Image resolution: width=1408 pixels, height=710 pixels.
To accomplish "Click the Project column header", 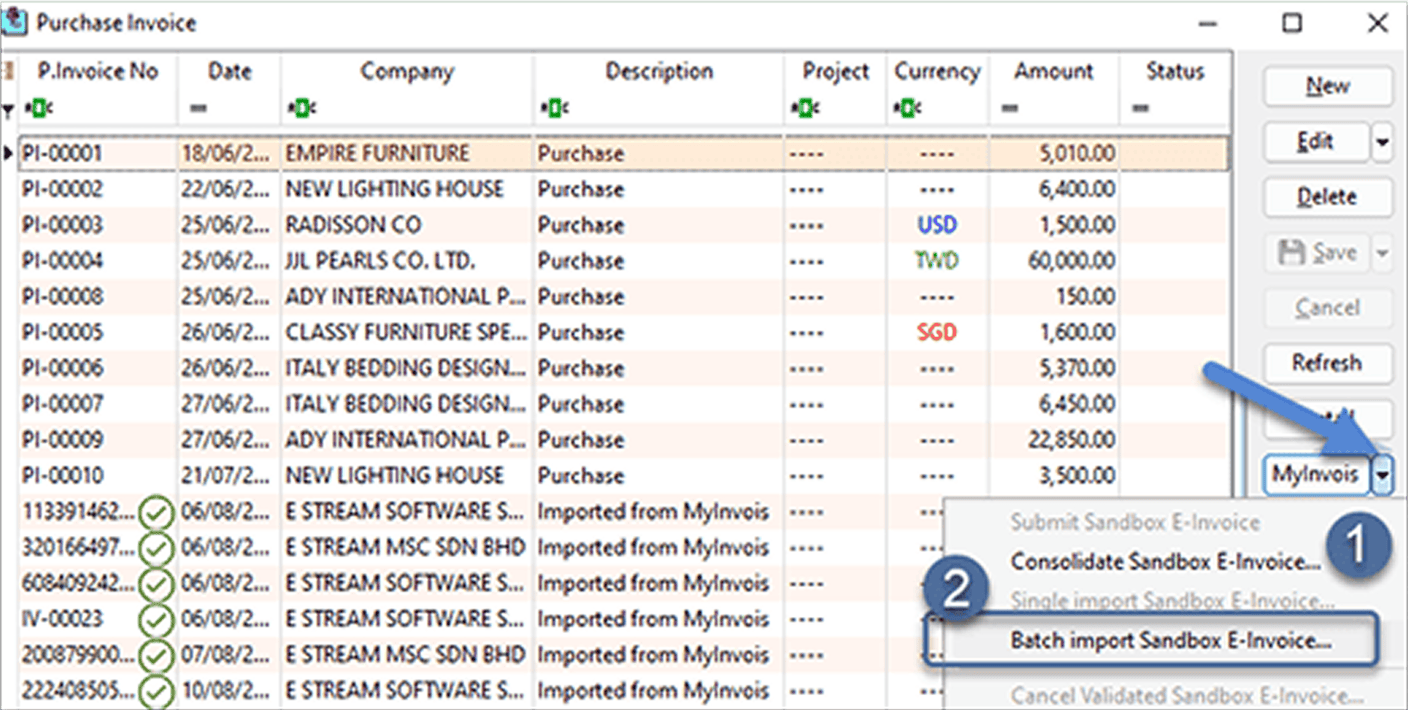I will click(836, 72).
